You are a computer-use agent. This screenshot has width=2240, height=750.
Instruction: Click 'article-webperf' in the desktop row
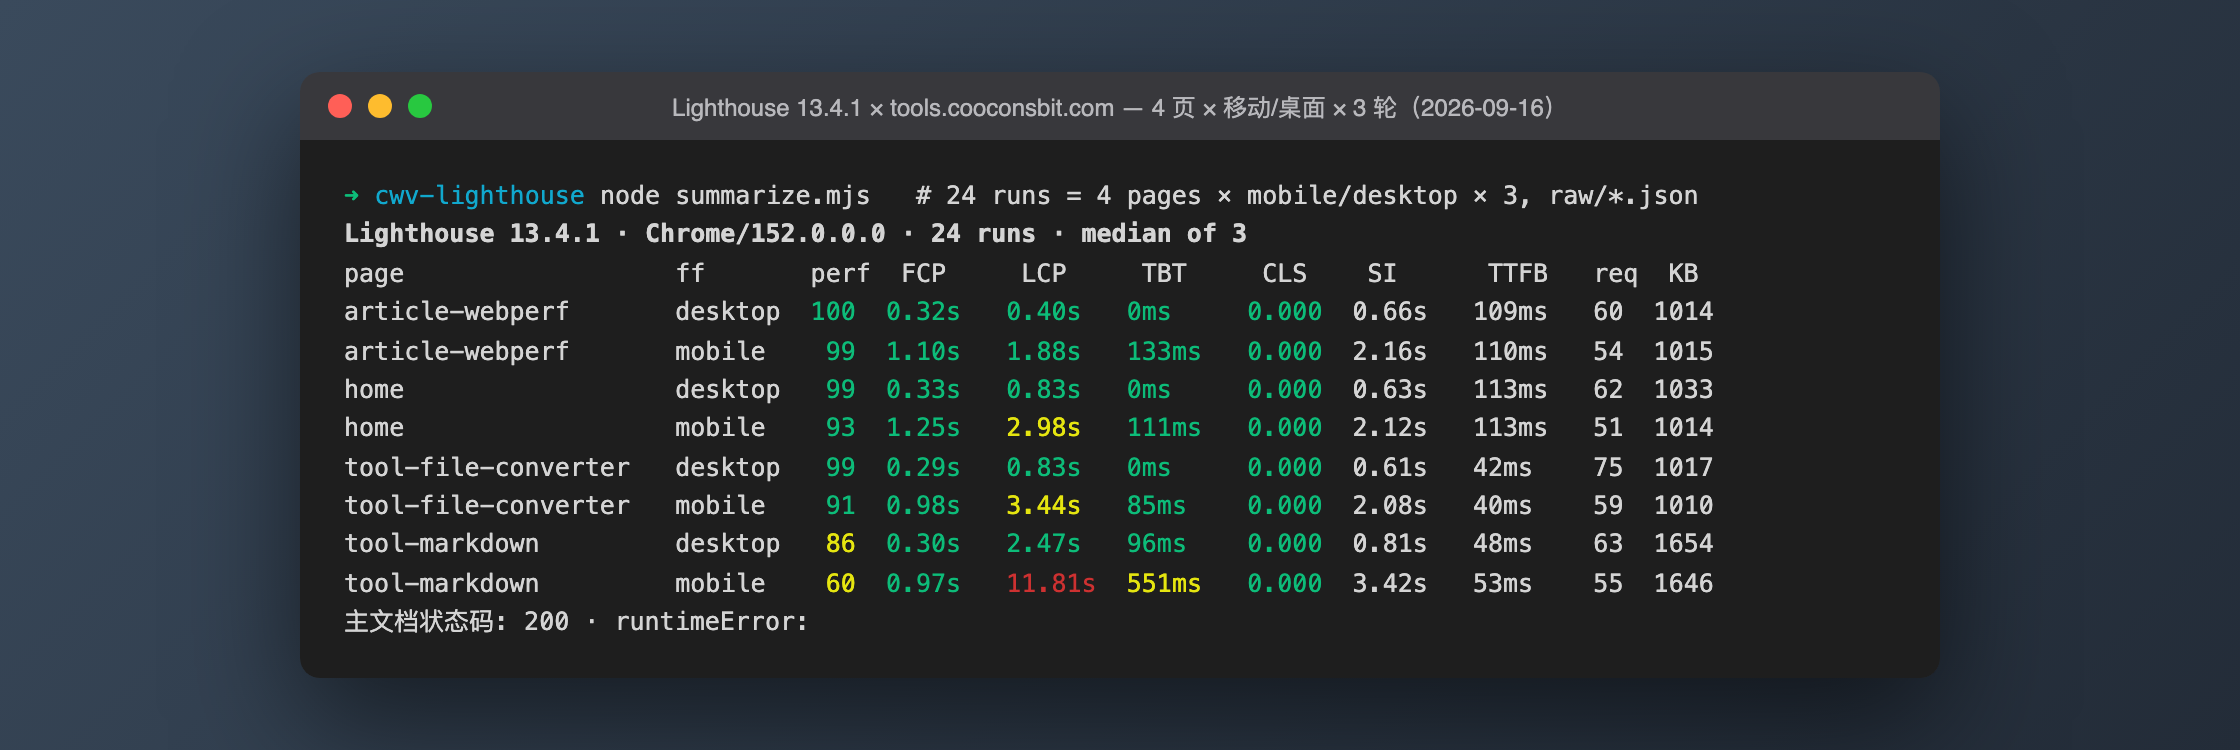click(x=457, y=311)
